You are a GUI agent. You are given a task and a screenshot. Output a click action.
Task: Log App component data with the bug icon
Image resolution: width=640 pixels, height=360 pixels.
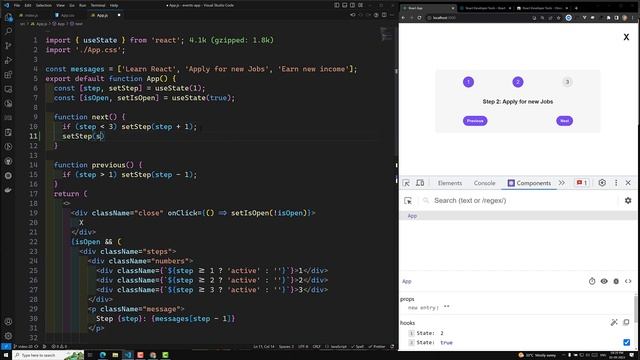(x=616, y=281)
